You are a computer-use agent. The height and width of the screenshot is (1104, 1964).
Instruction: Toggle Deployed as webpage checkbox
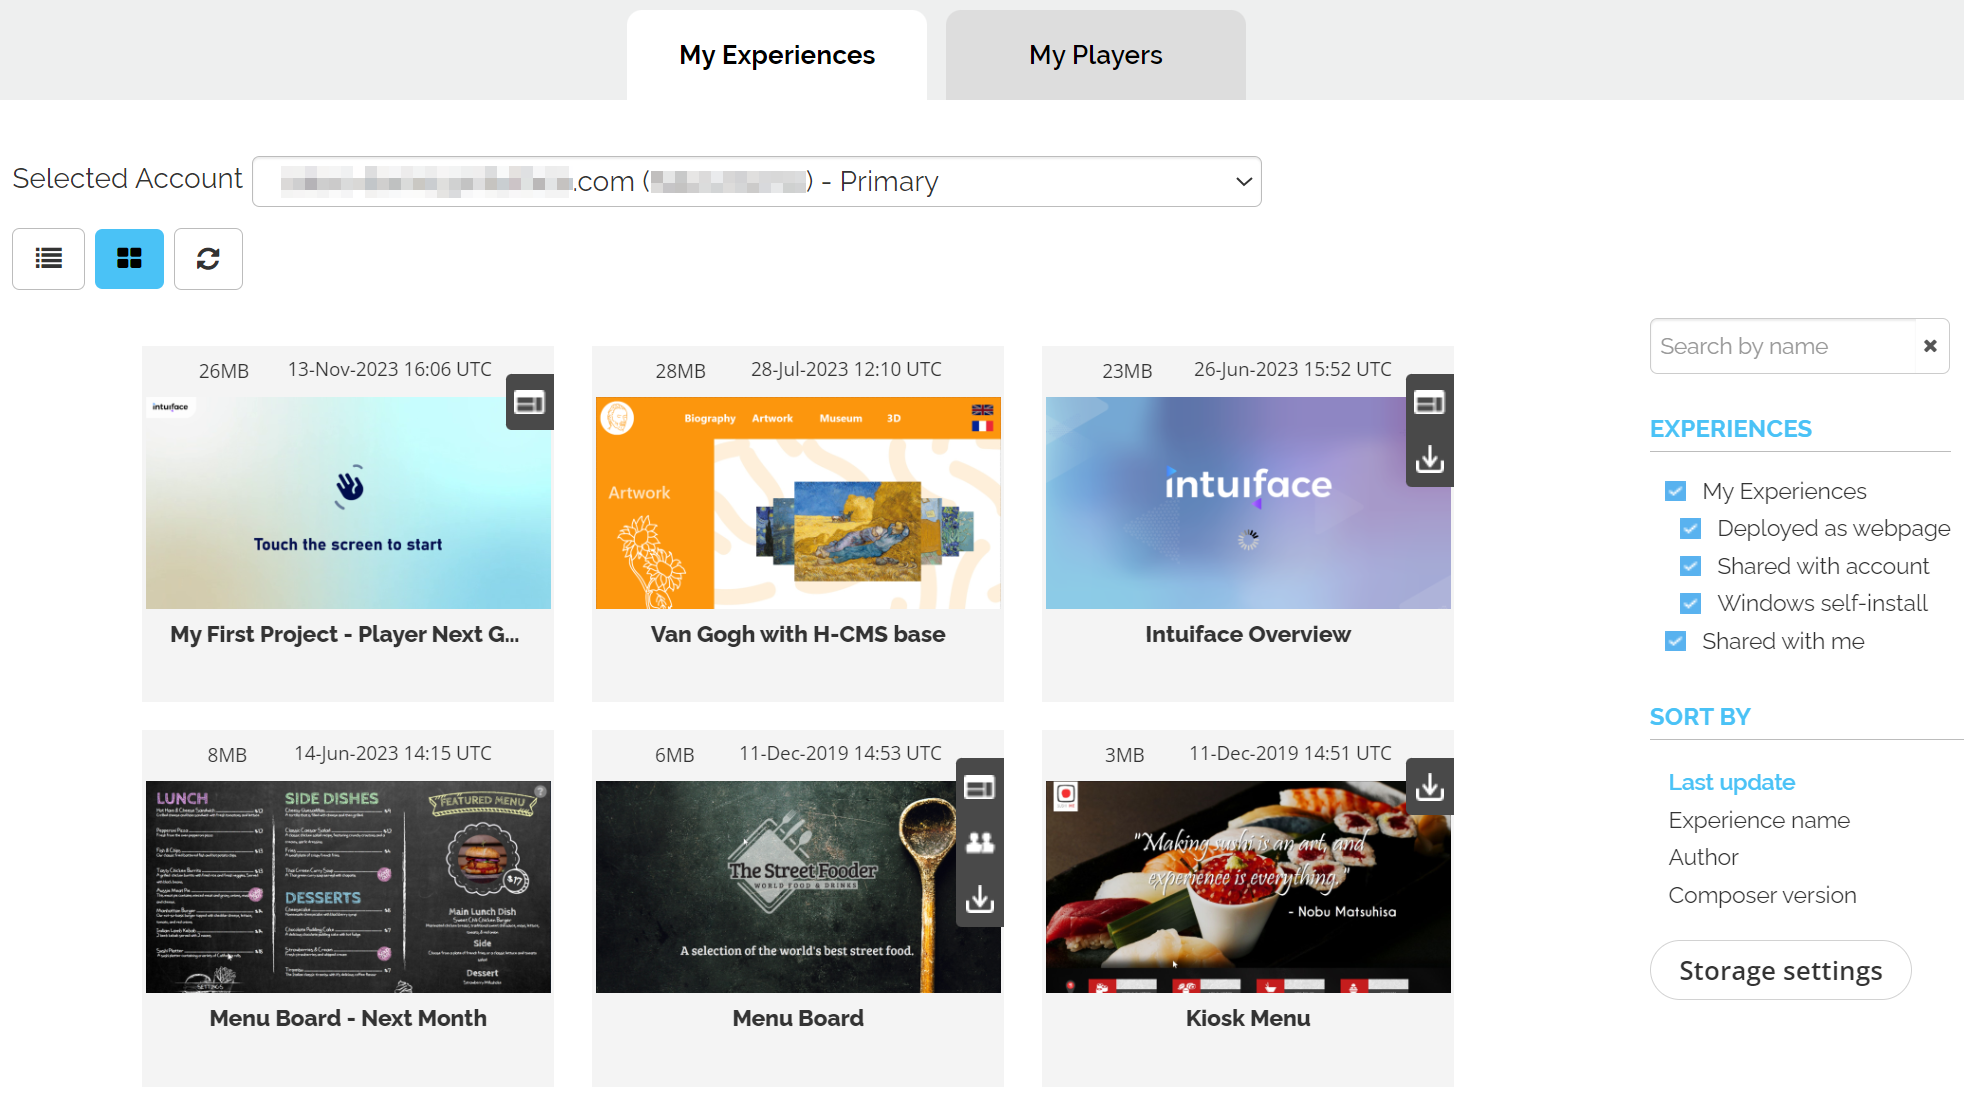point(1690,528)
